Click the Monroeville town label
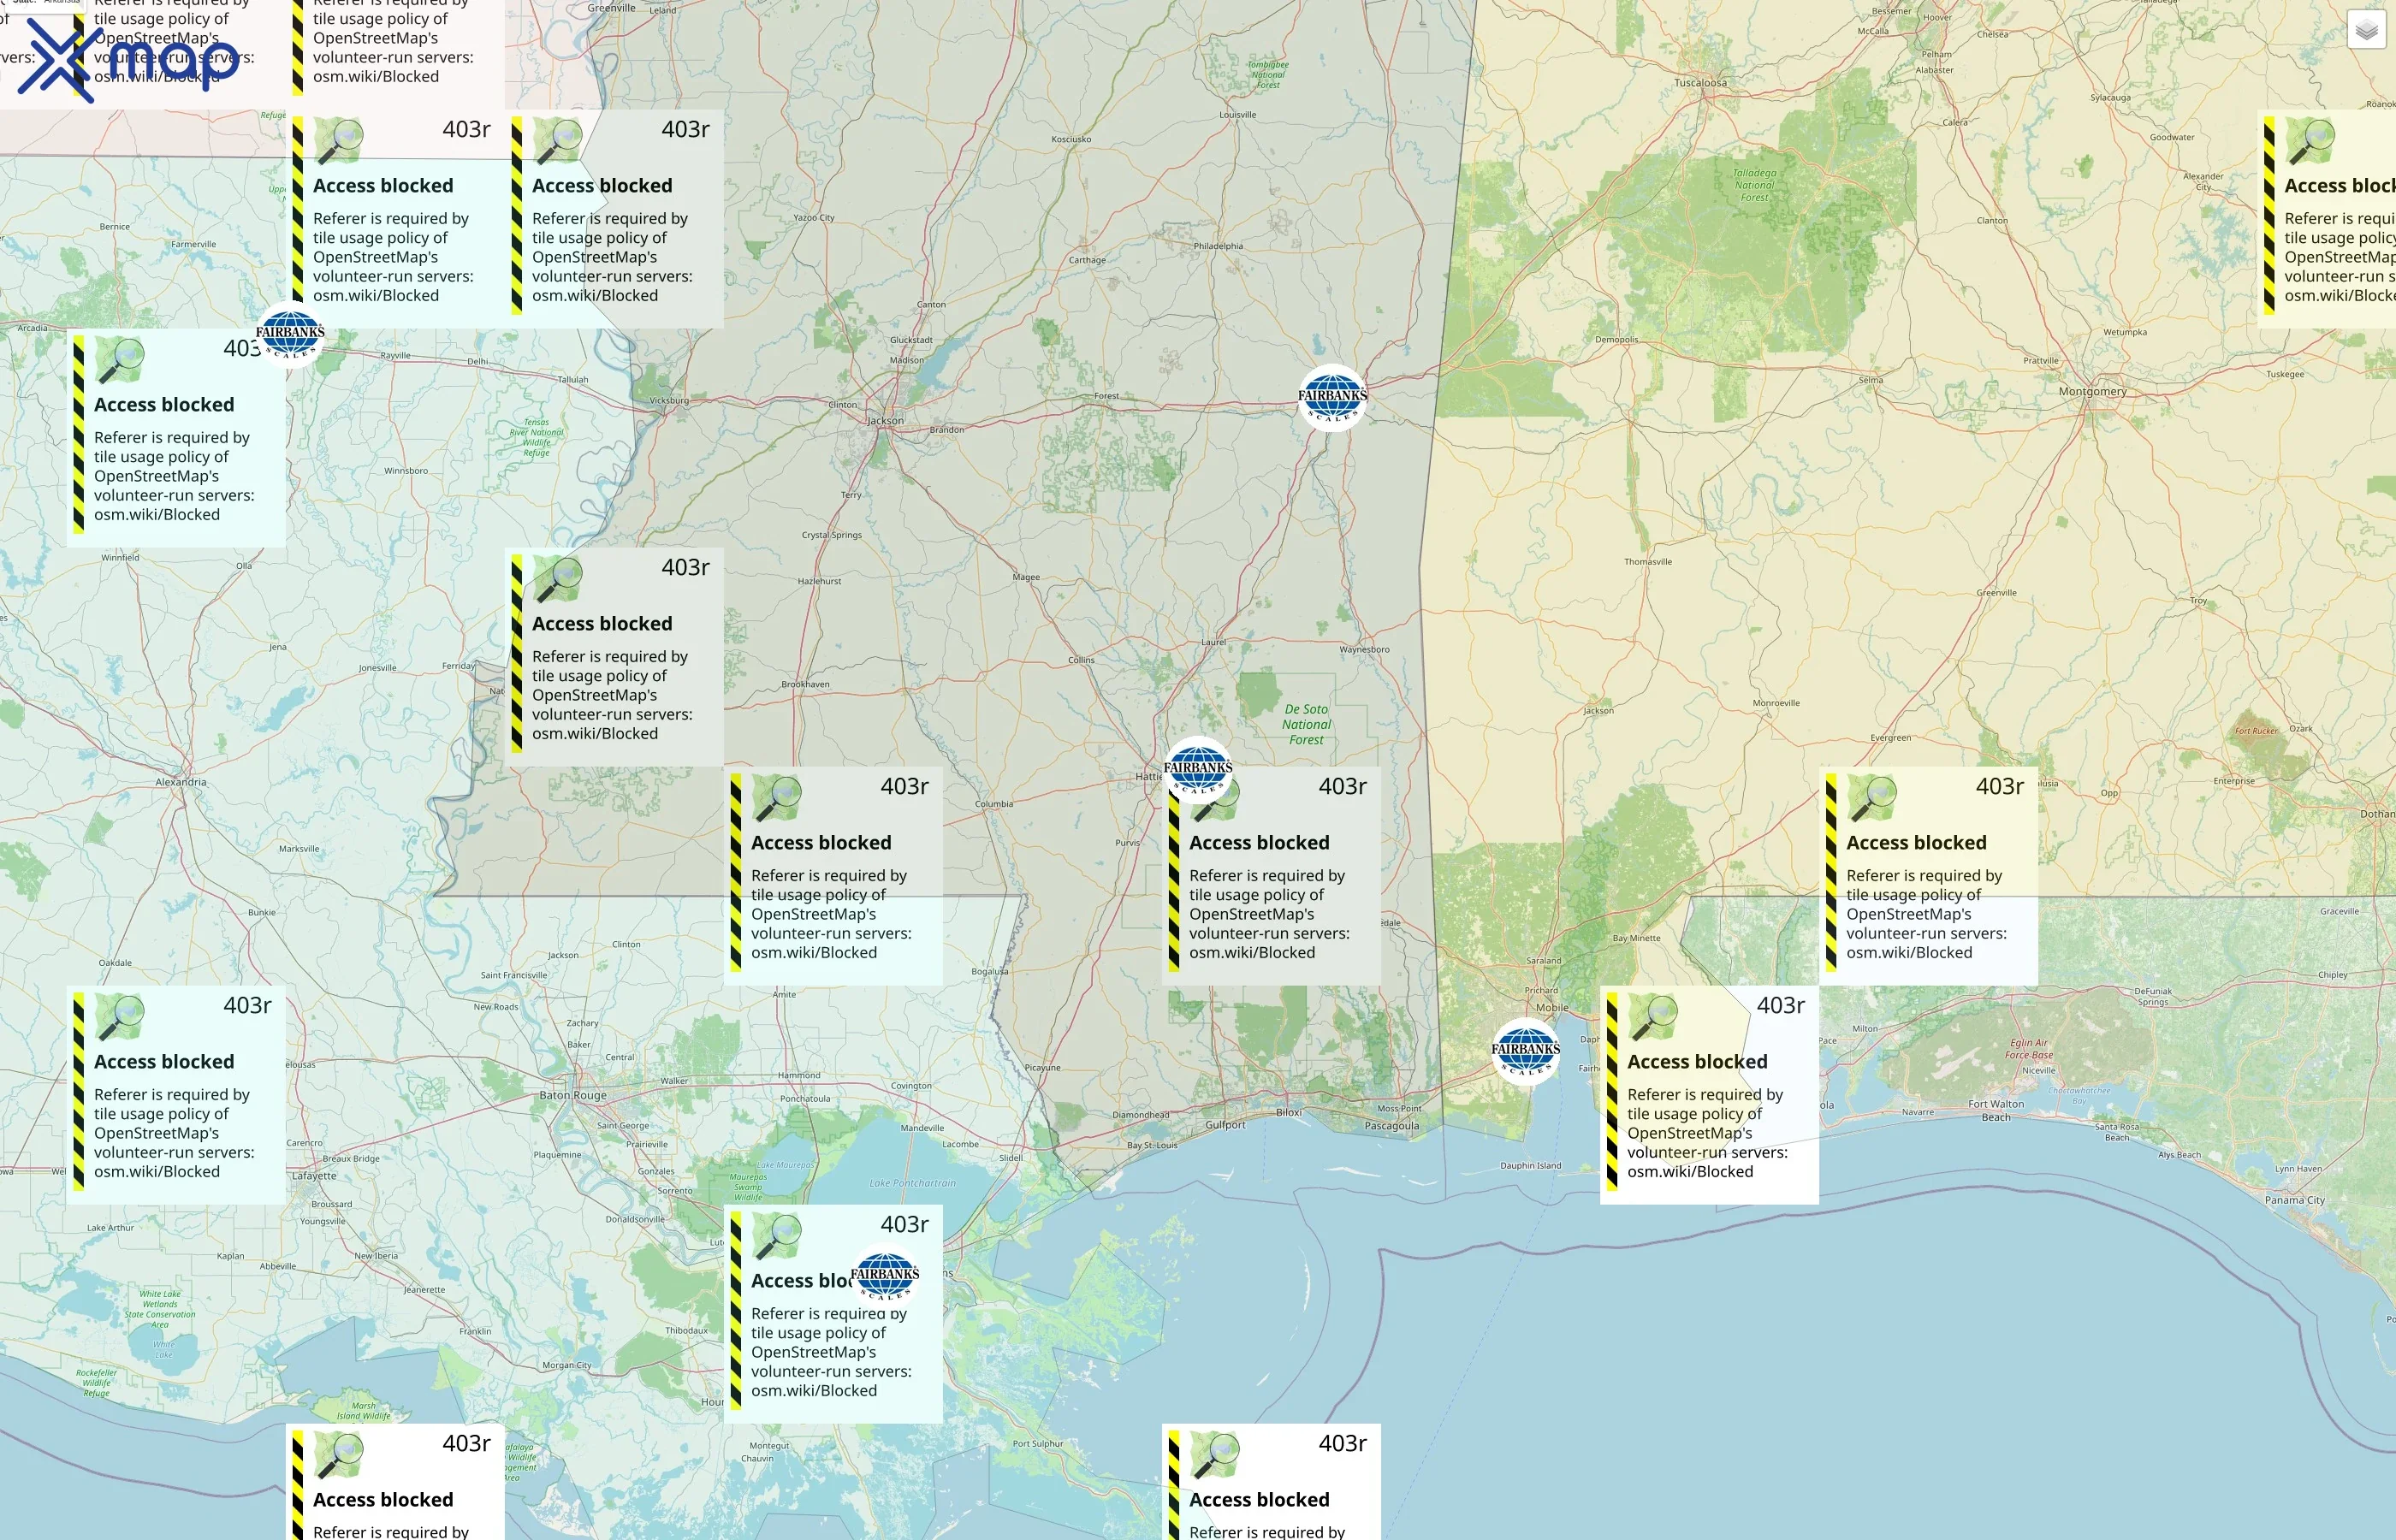 1776,703
